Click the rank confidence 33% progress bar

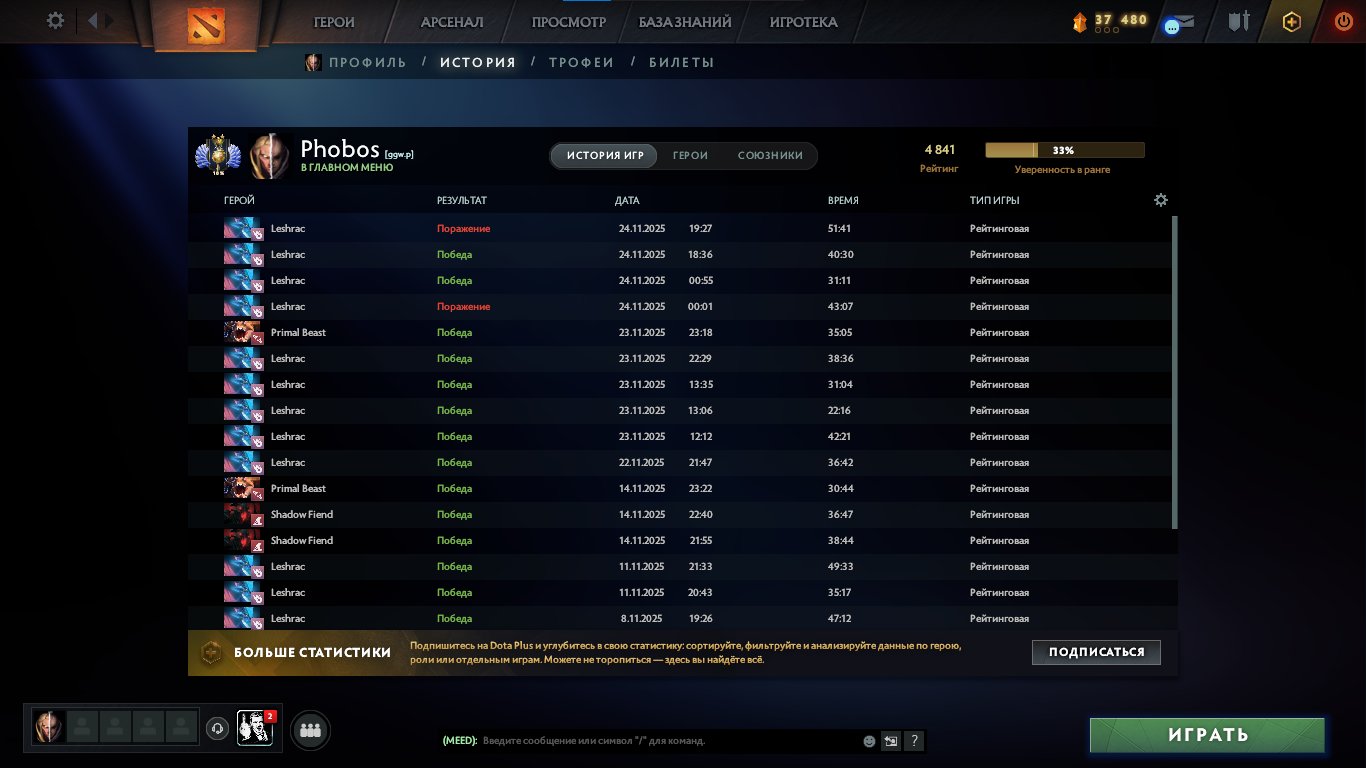(x=1064, y=150)
